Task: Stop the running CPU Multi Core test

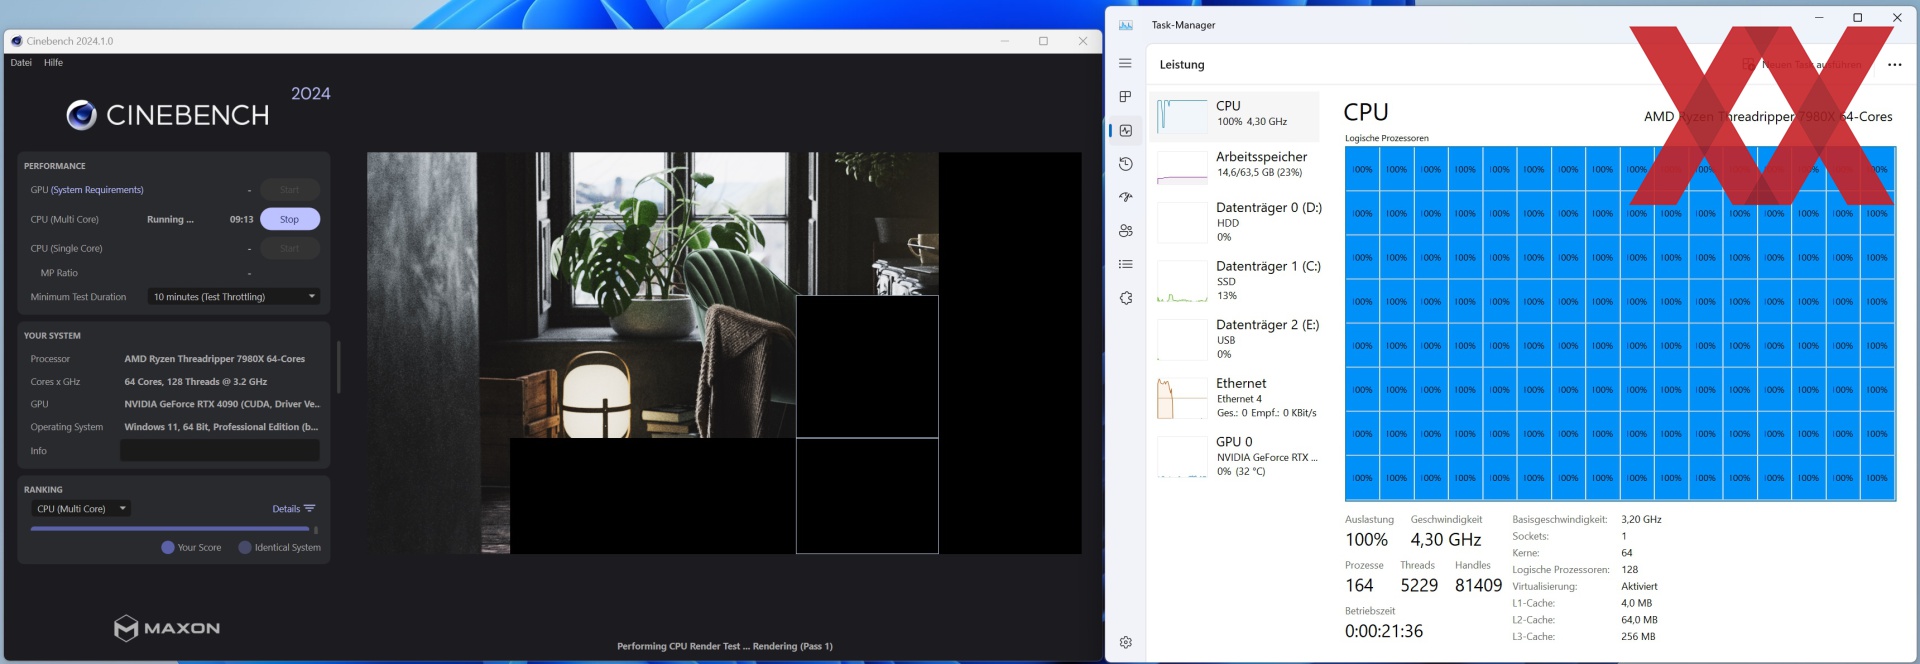Action: point(290,219)
